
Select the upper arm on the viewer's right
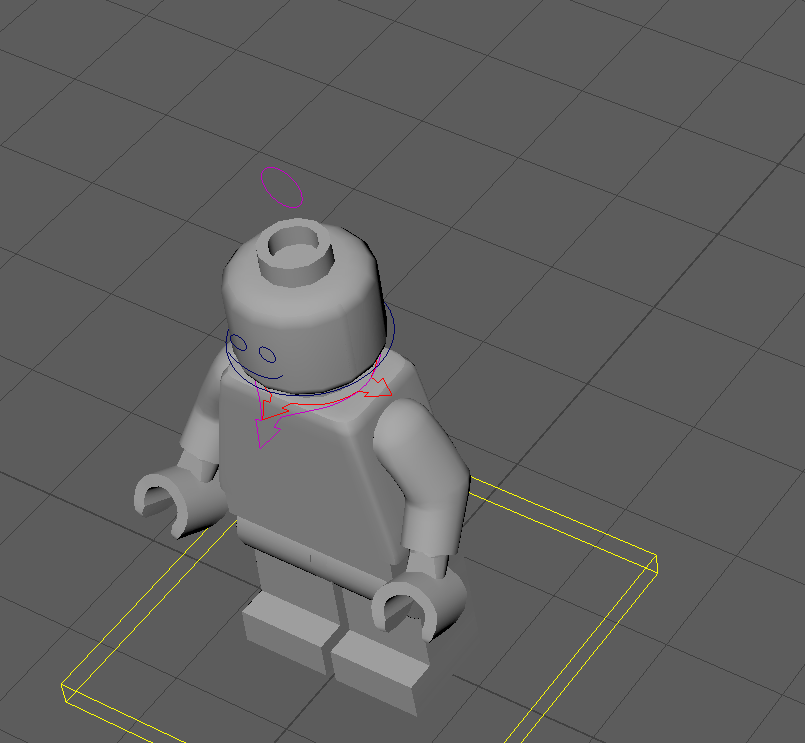tap(421, 478)
